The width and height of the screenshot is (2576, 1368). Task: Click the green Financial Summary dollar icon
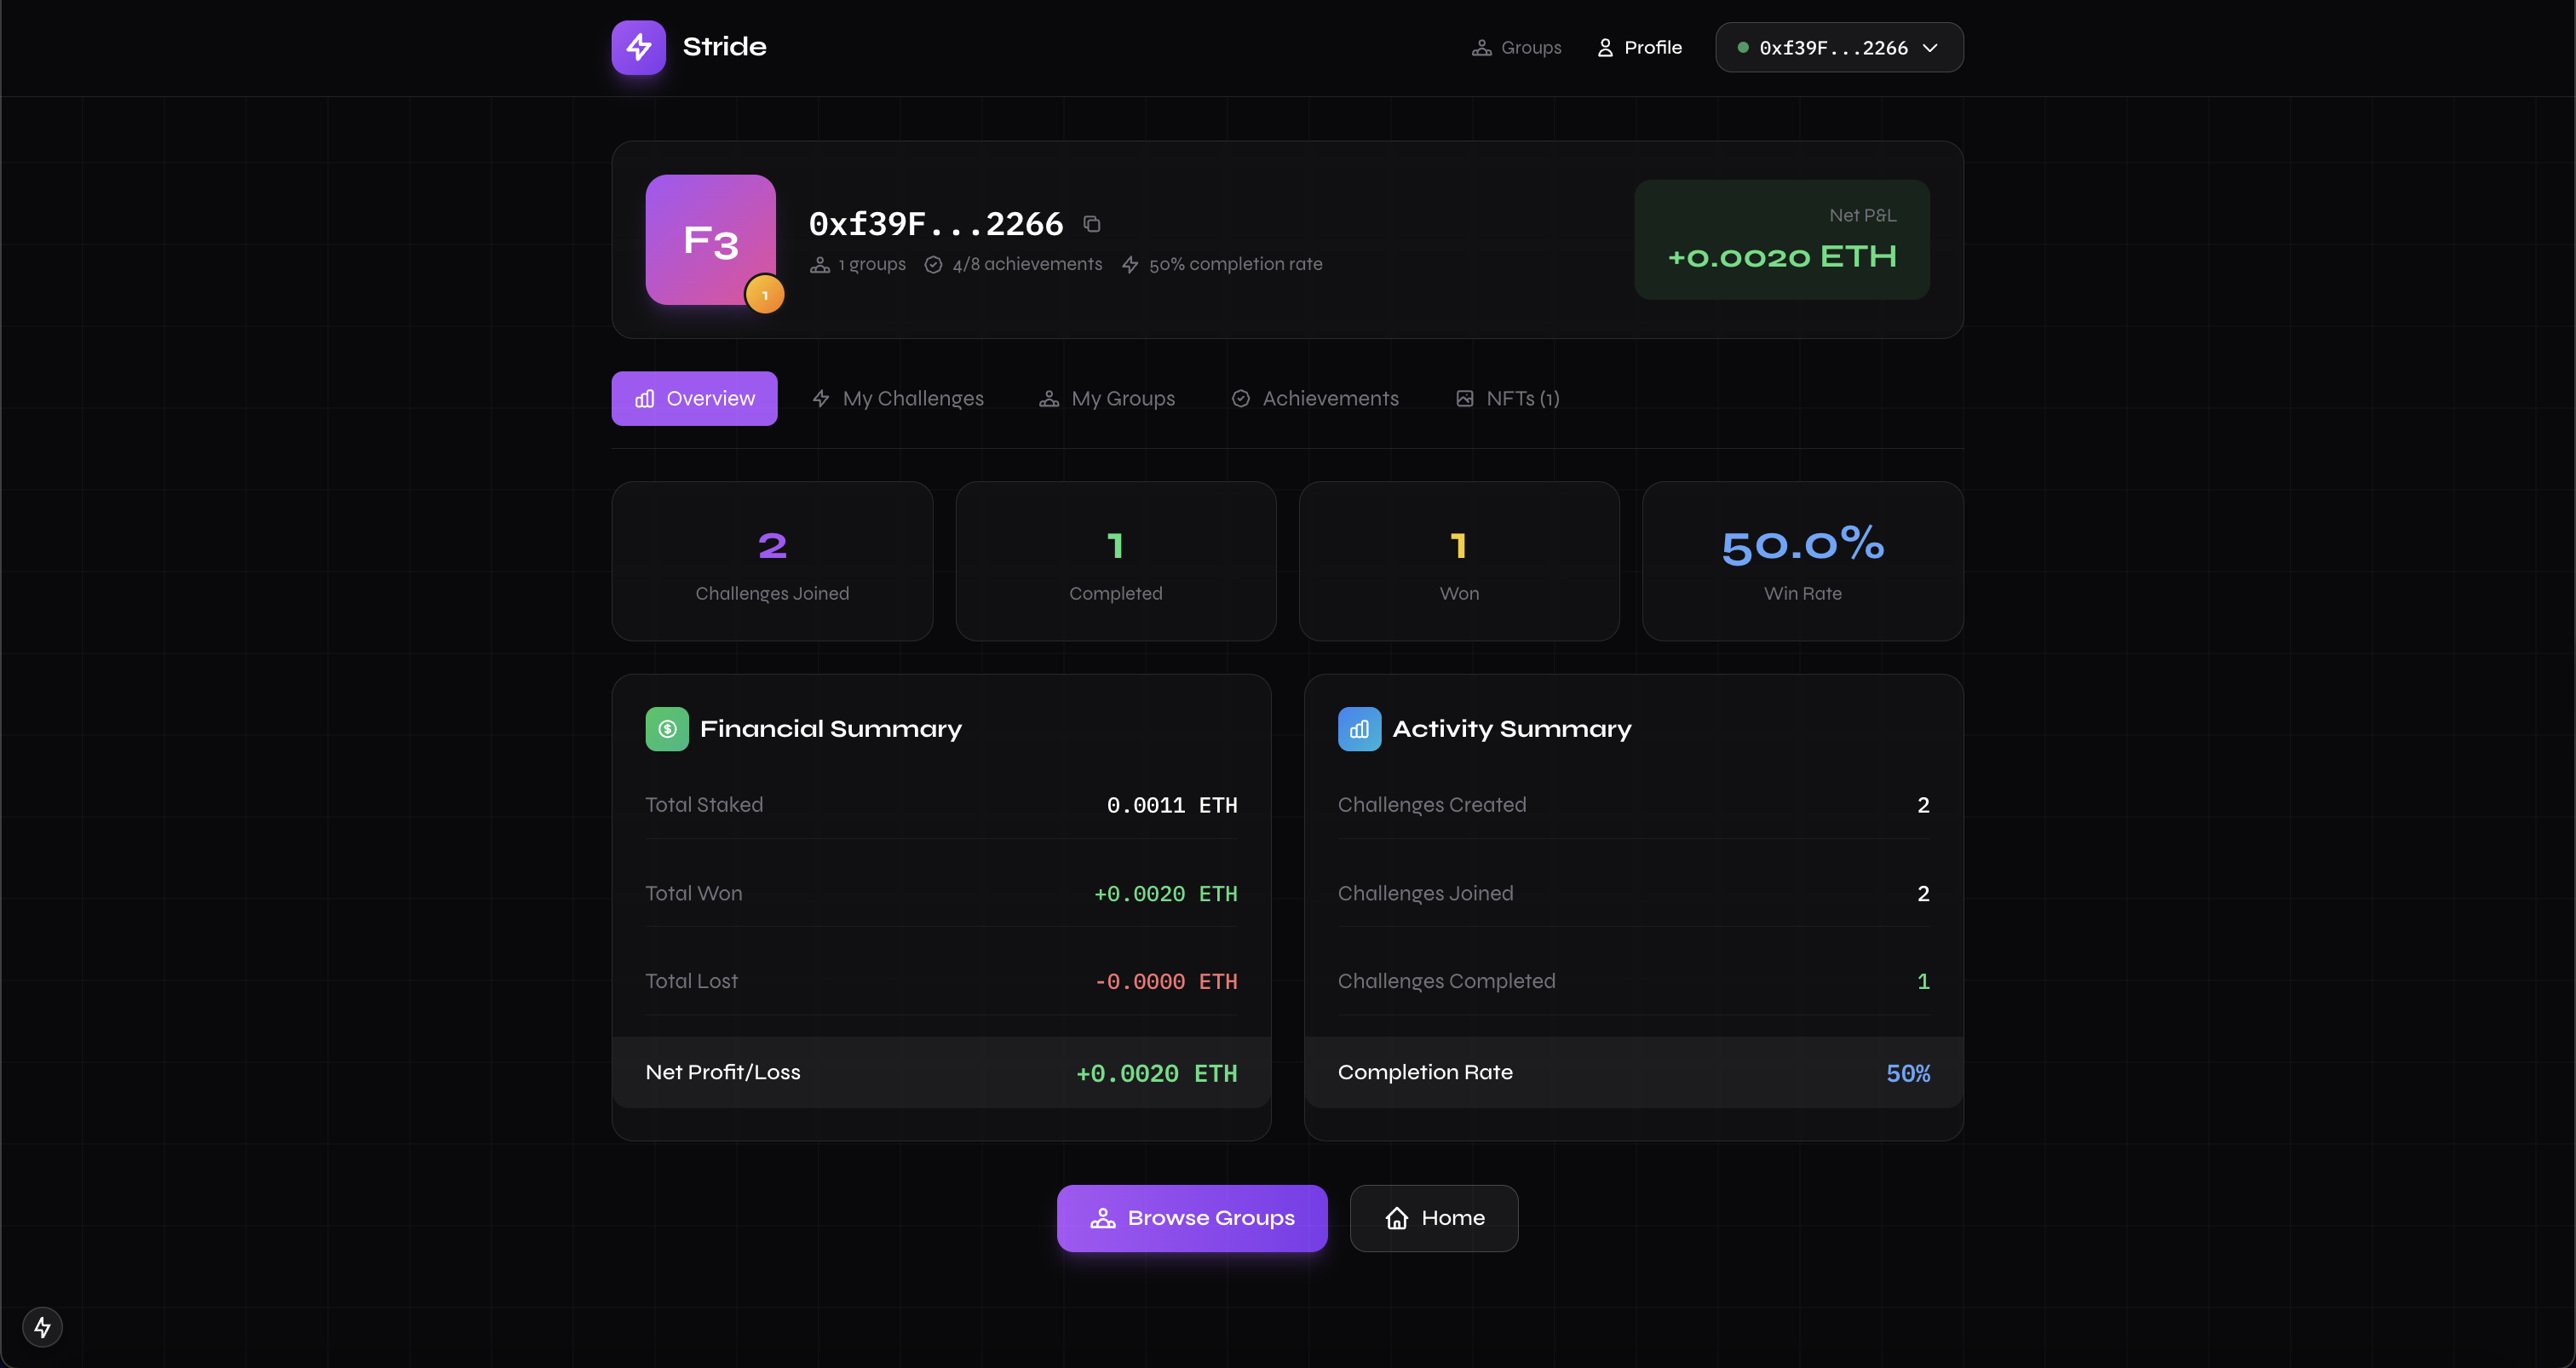pos(667,729)
